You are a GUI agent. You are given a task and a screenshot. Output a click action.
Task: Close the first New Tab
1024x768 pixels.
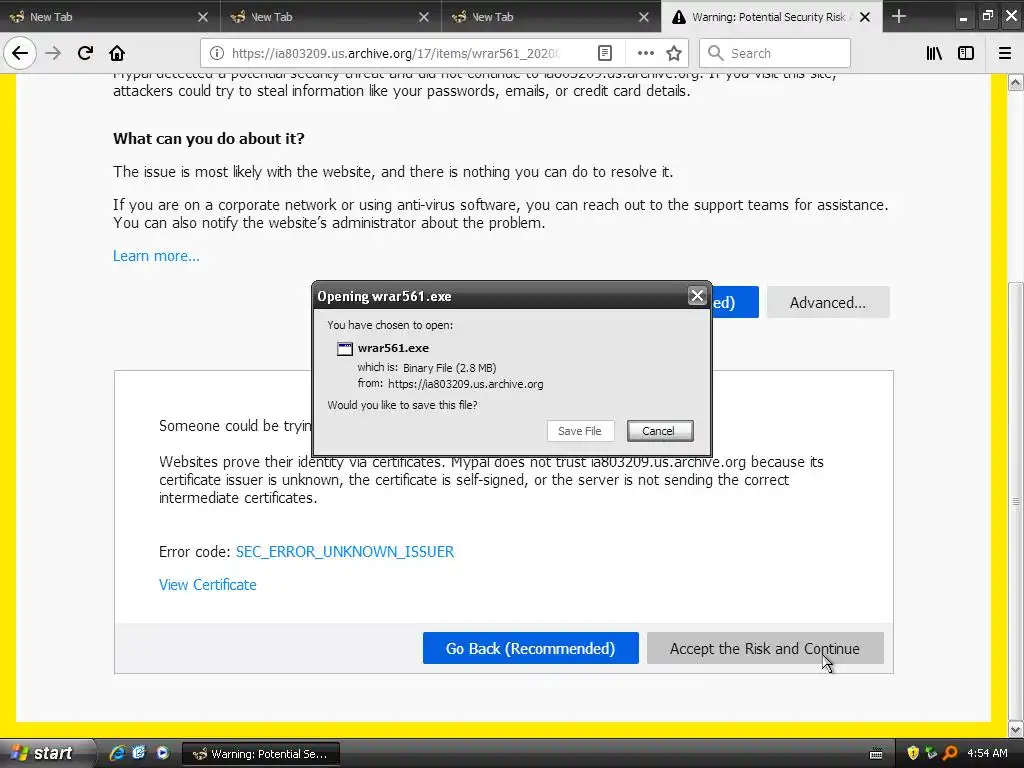[x=203, y=17]
